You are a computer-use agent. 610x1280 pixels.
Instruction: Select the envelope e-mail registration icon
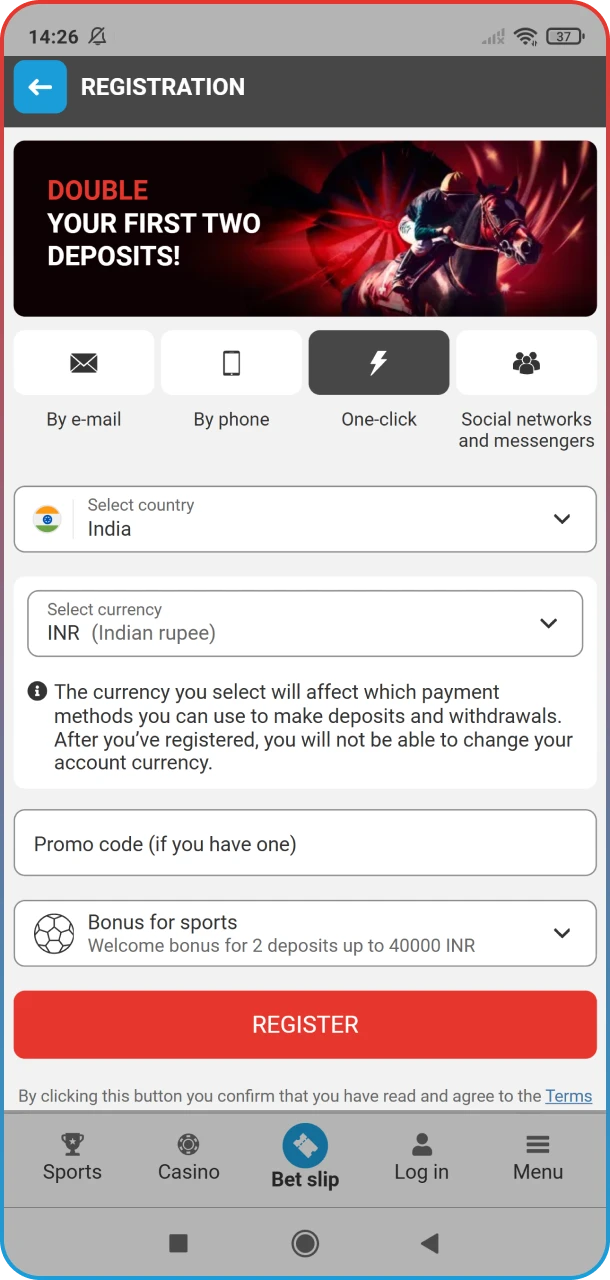pyautogui.click(x=84, y=363)
